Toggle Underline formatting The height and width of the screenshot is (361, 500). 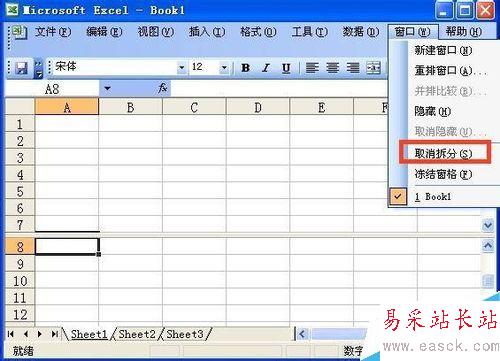[x=286, y=68]
